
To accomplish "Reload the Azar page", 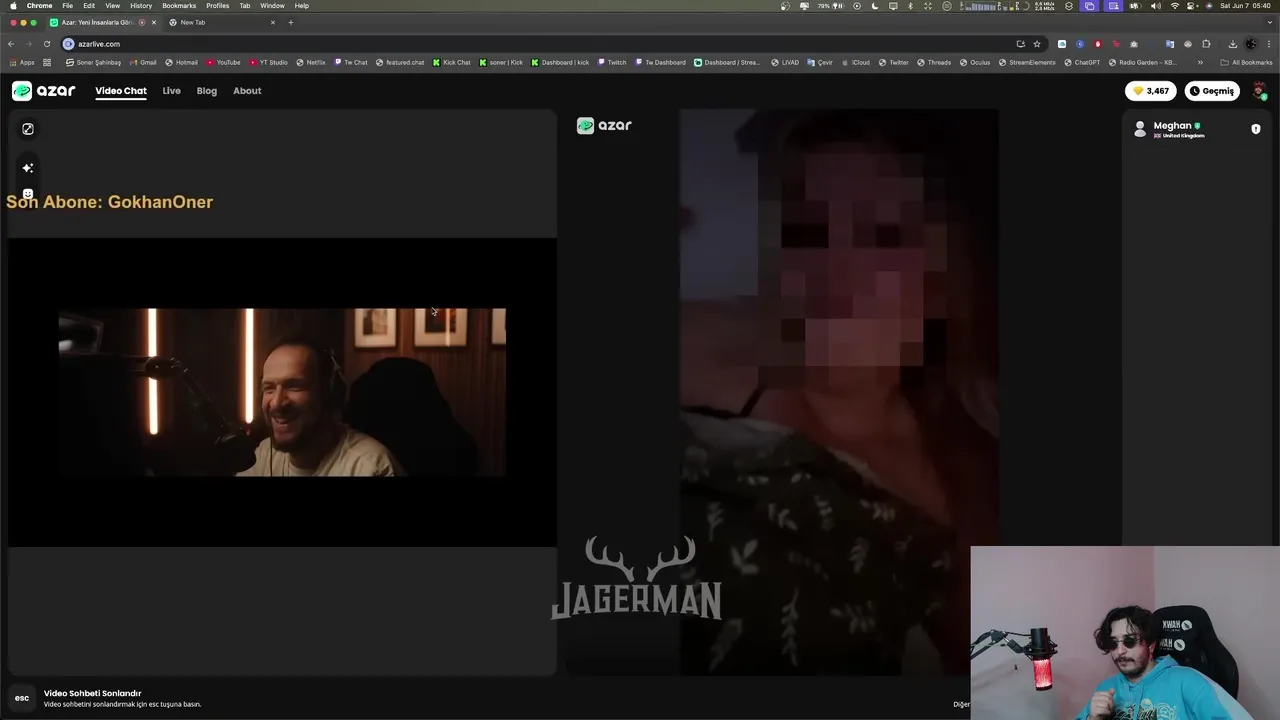I will click(46, 44).
